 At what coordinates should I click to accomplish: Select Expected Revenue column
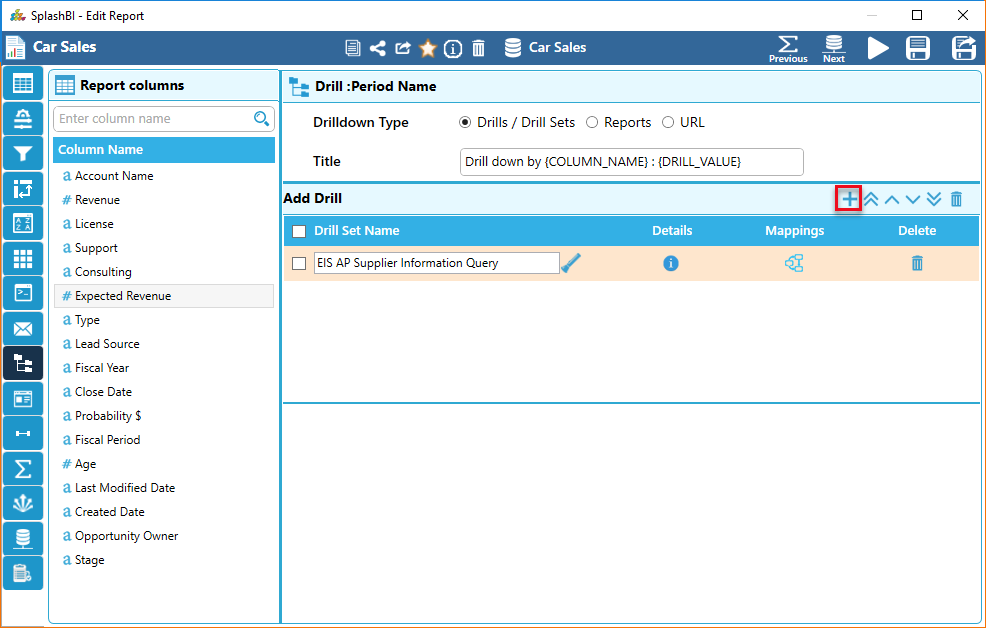point(164,296)
